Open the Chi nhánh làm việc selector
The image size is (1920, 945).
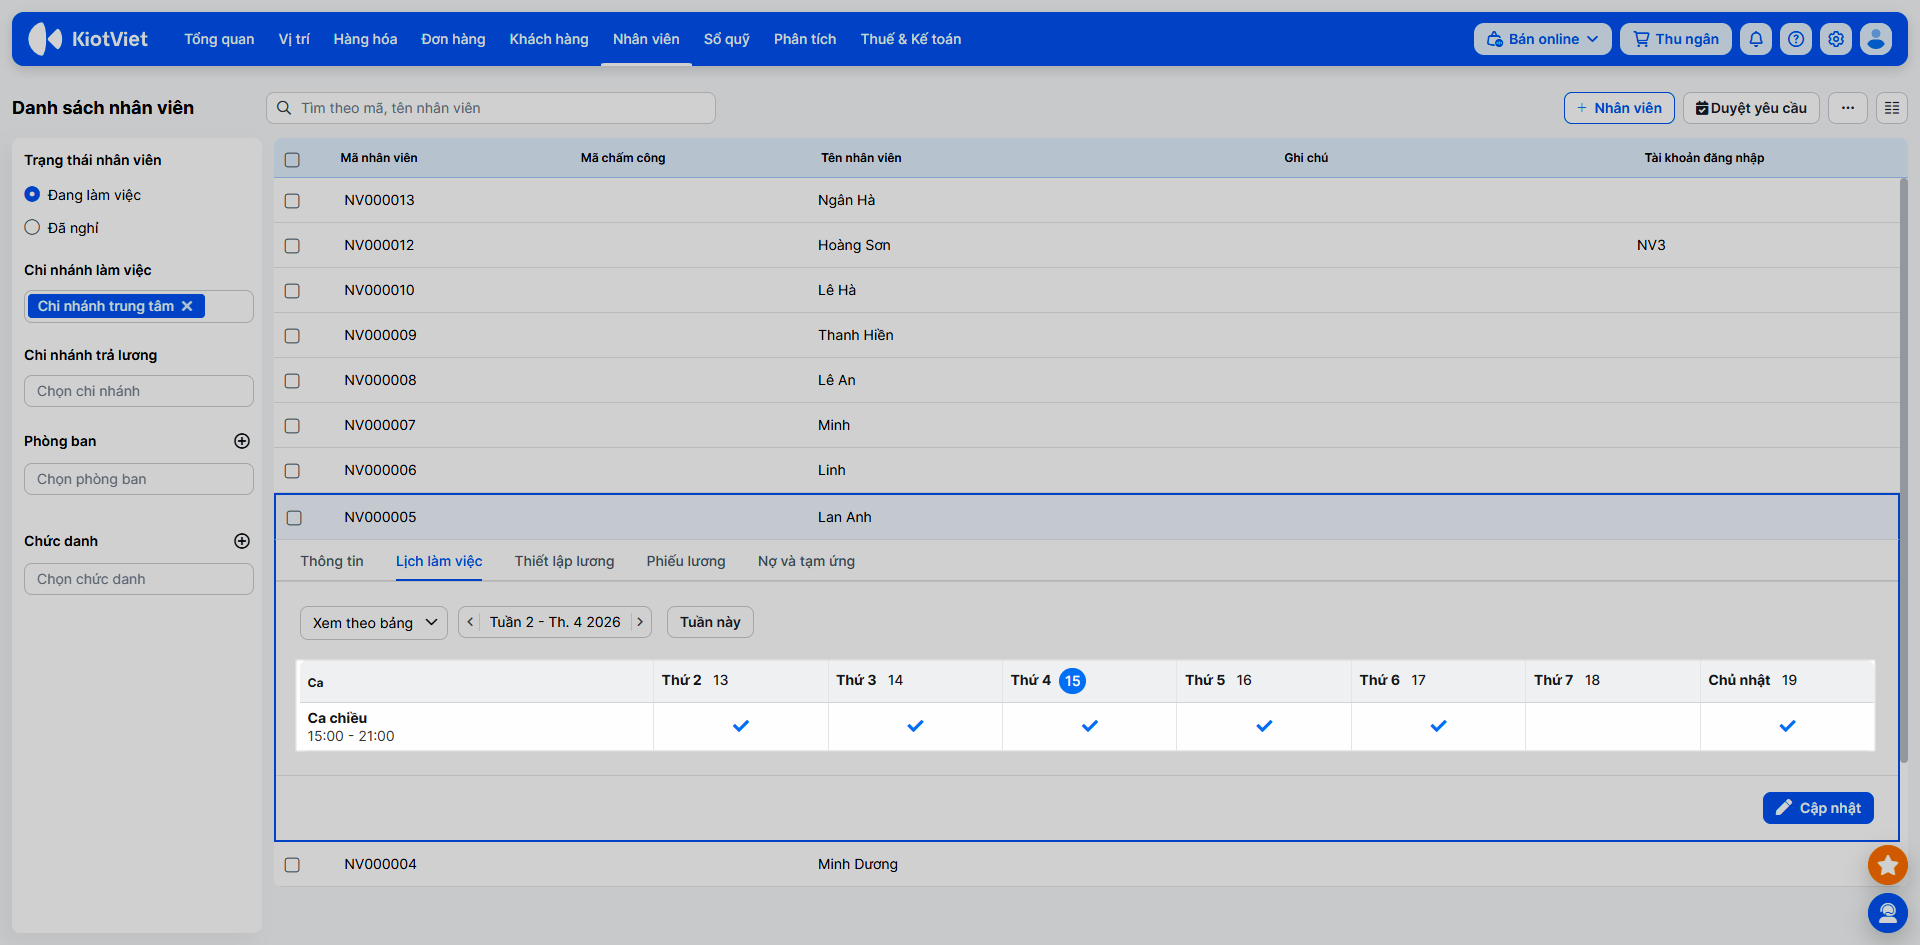139,306
